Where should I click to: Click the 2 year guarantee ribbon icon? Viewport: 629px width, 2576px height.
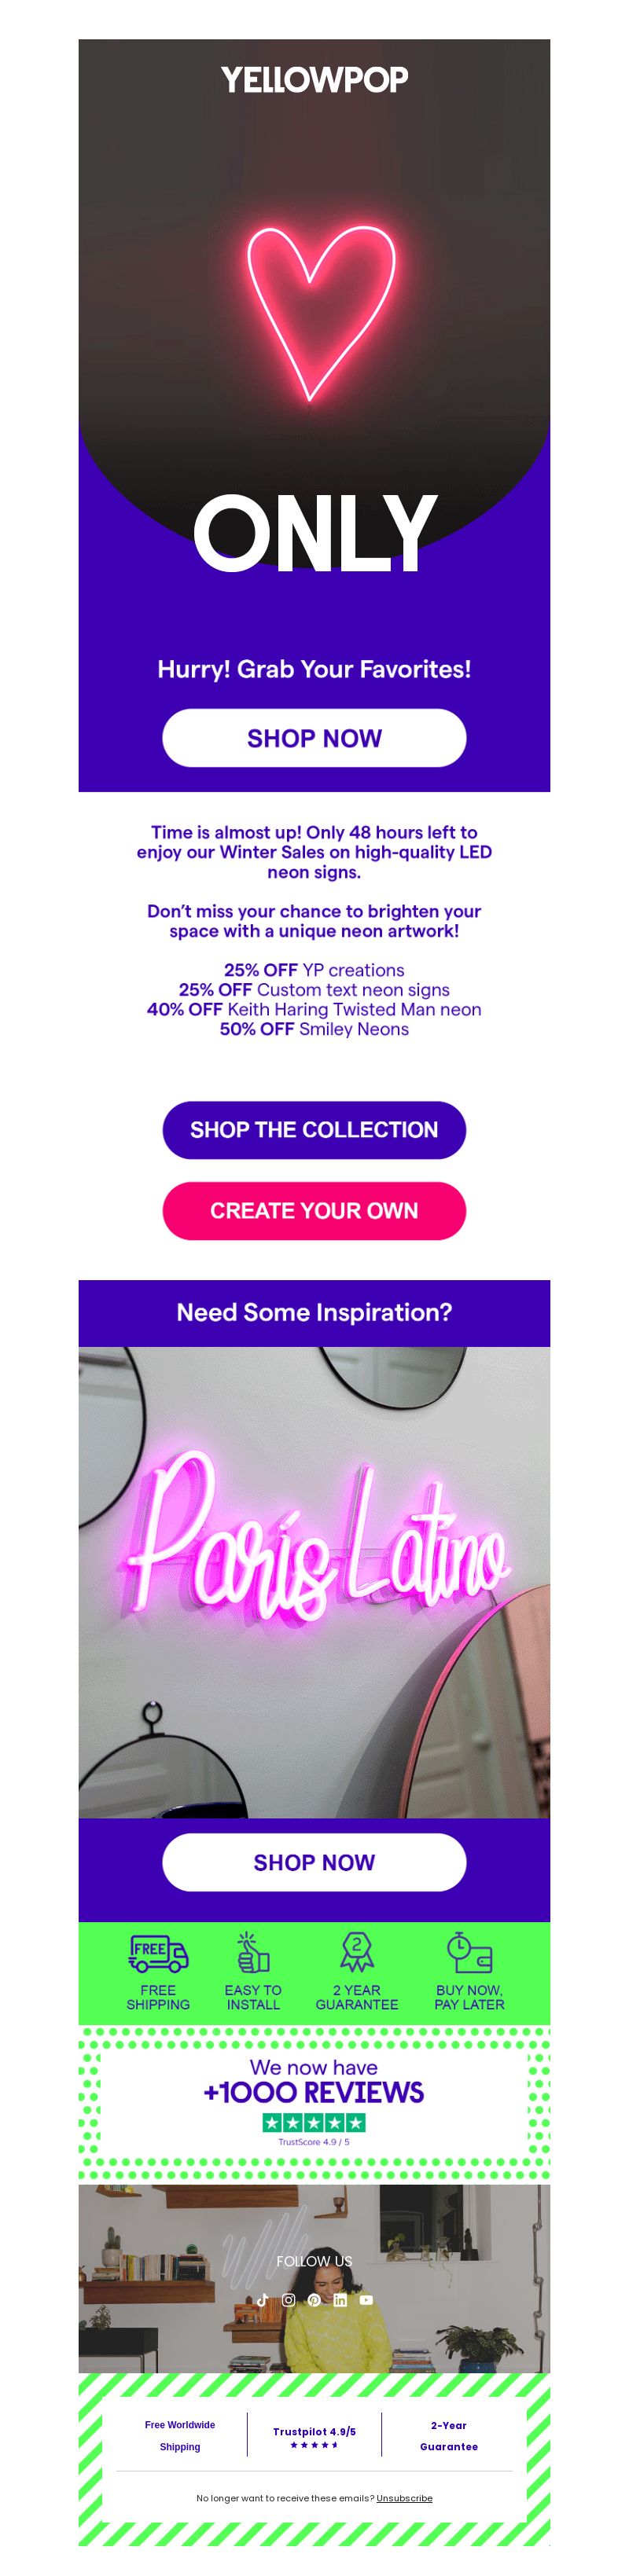(357, 1952)
